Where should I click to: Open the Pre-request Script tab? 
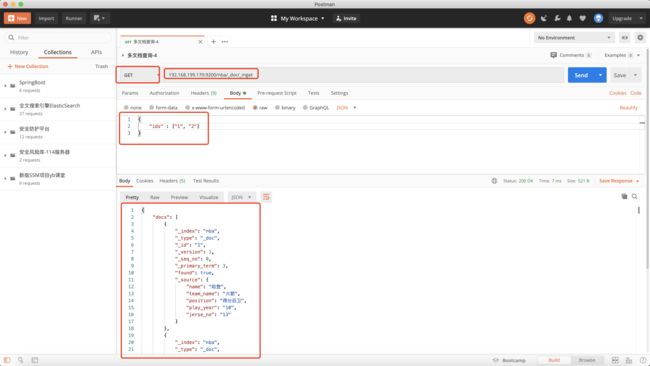[x=276, y=93]
